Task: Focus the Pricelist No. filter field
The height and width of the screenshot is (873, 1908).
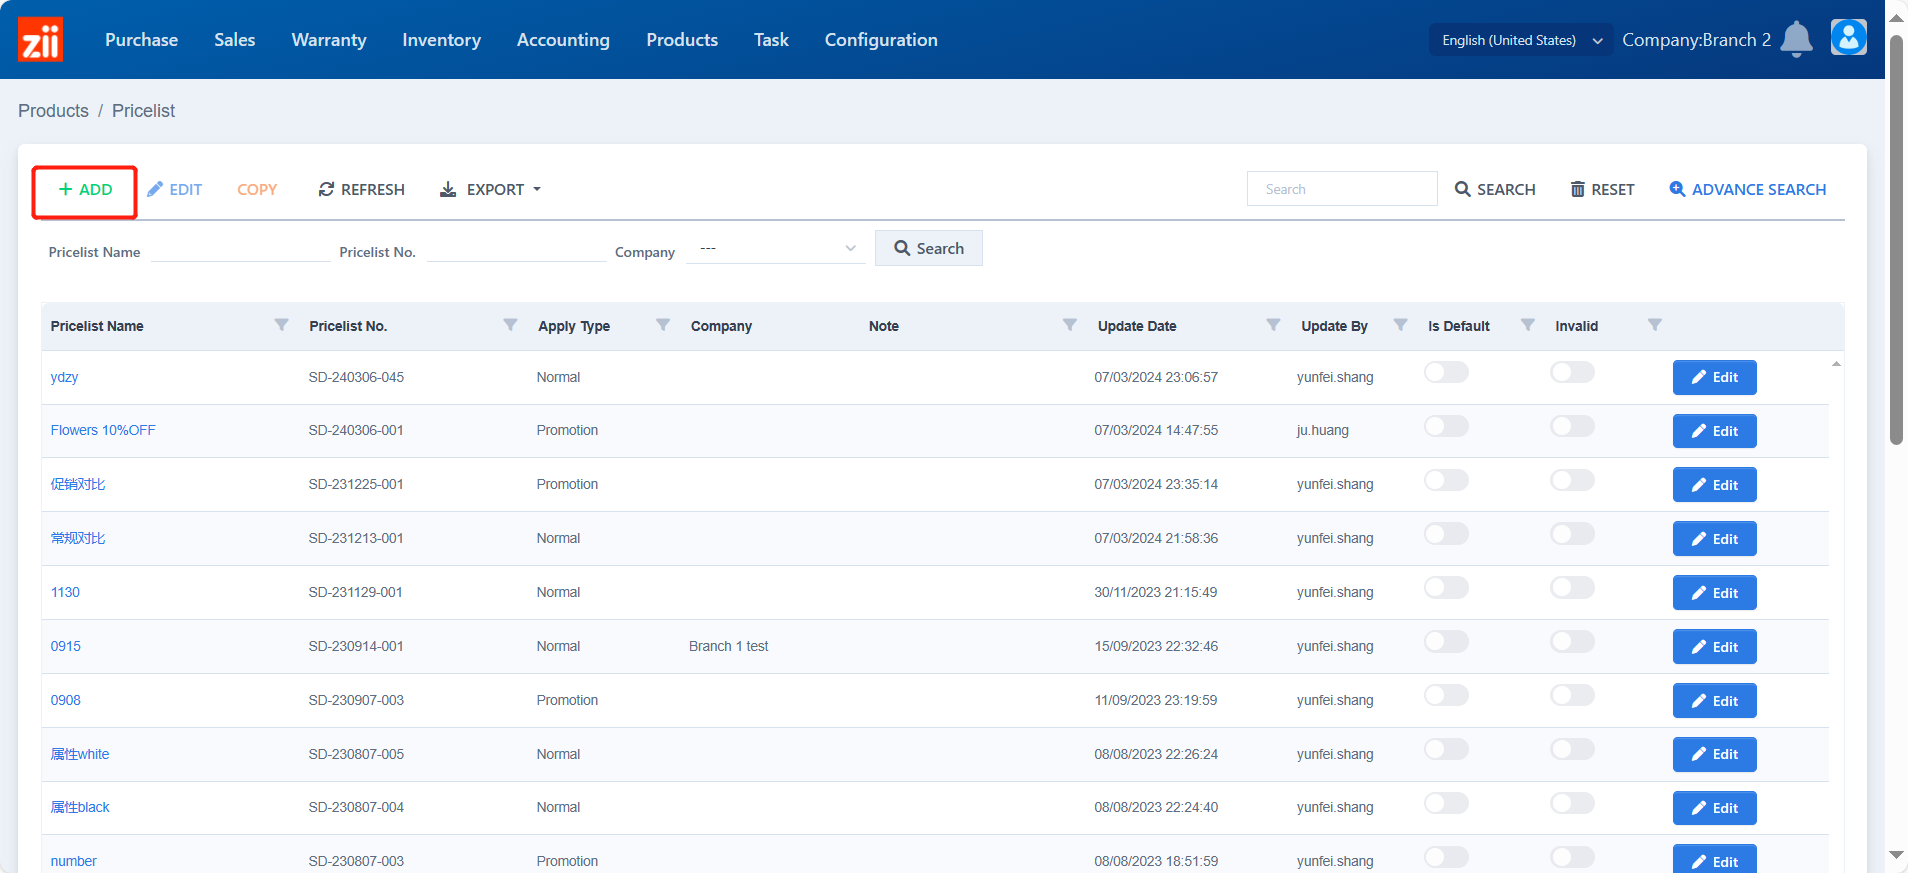Action: coord(516,250)
